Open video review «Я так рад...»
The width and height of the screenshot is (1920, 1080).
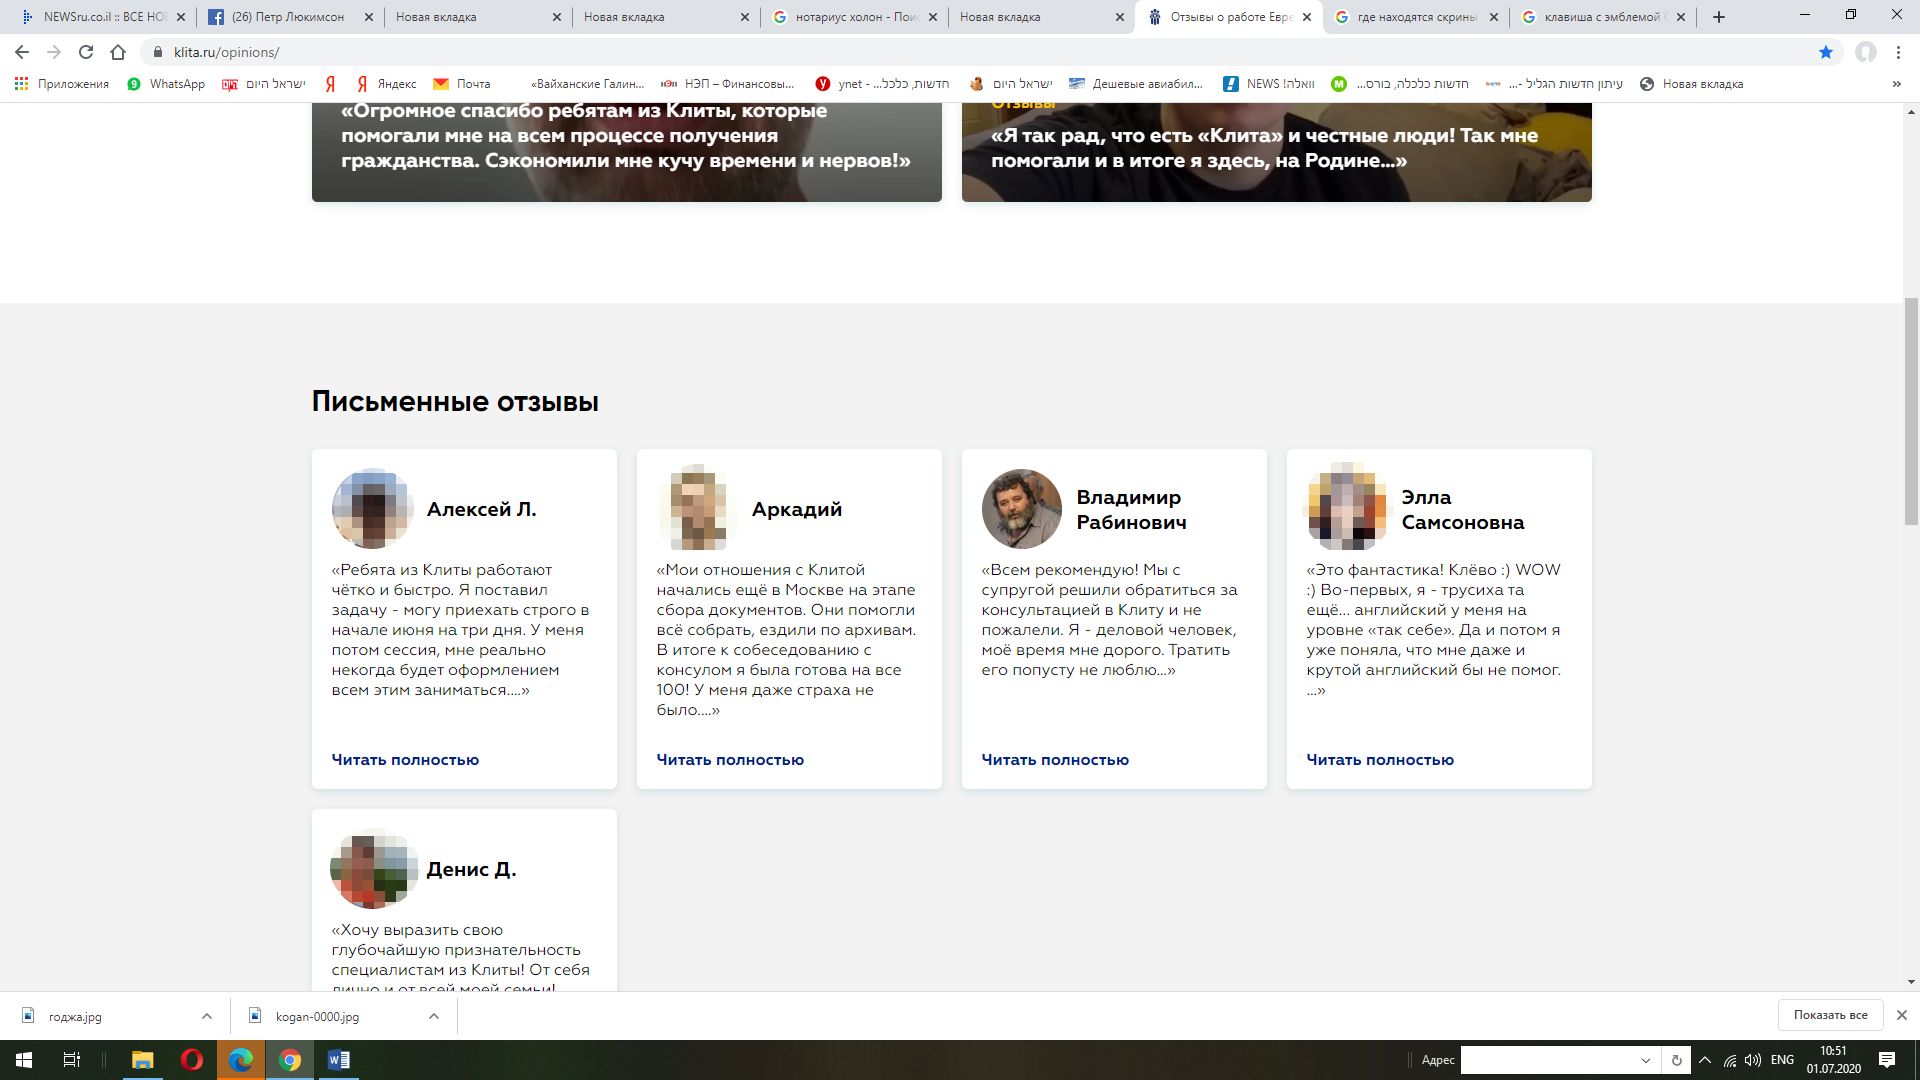[x=1277, y=152]
